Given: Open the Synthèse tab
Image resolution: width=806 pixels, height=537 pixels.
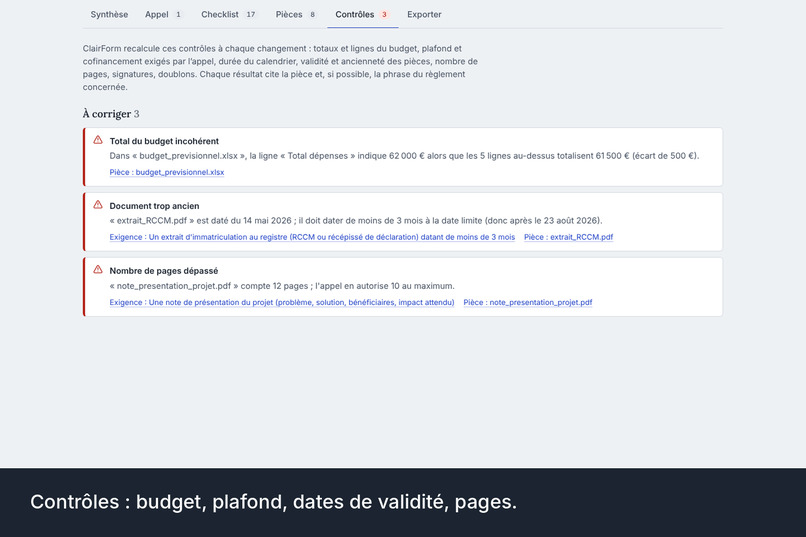Looking at the screenshot, I should [109, 14].
